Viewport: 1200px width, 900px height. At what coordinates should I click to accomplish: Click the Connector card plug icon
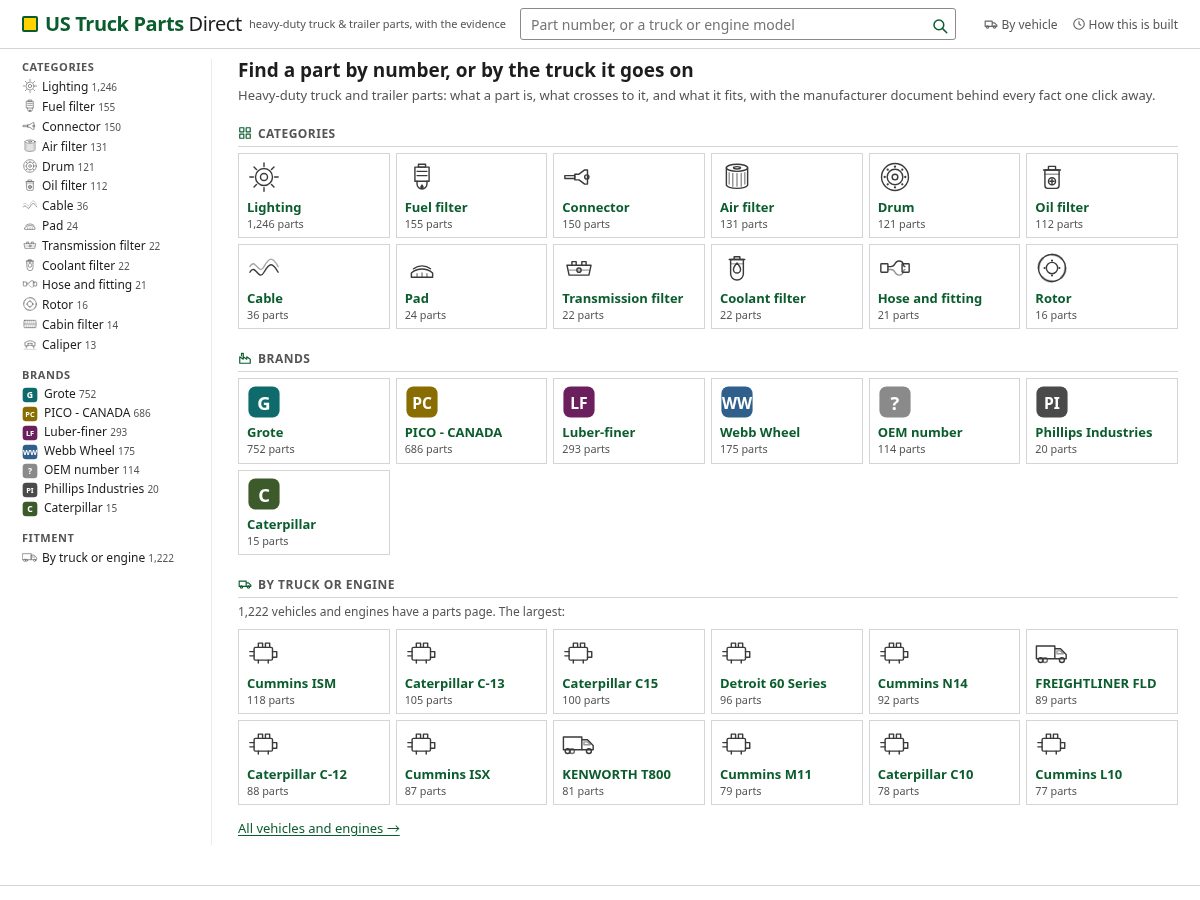pyautogui.click(x=577, y=177)
